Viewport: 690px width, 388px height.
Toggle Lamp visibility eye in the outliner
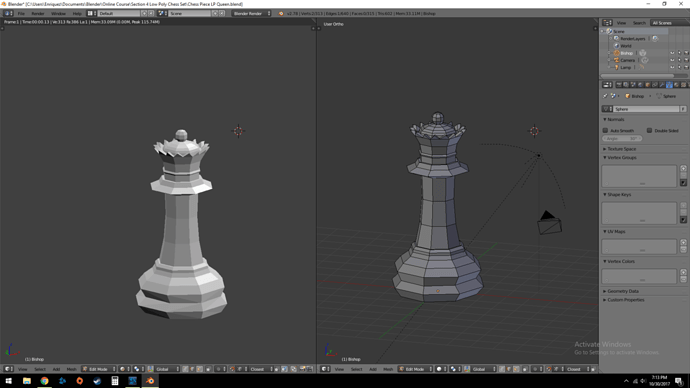click(672, 67)
